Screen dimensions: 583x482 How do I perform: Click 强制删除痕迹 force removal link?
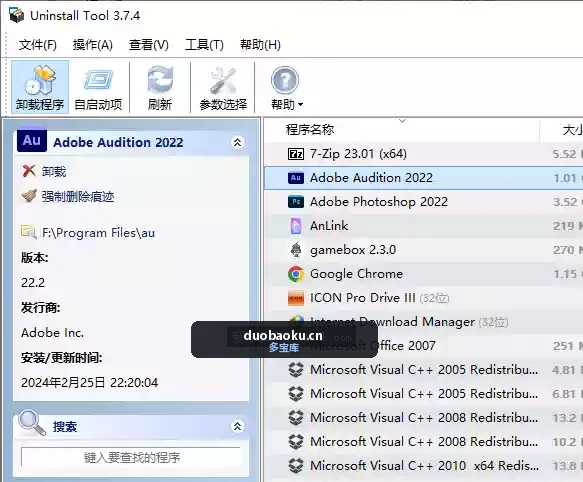click(77, 196)
